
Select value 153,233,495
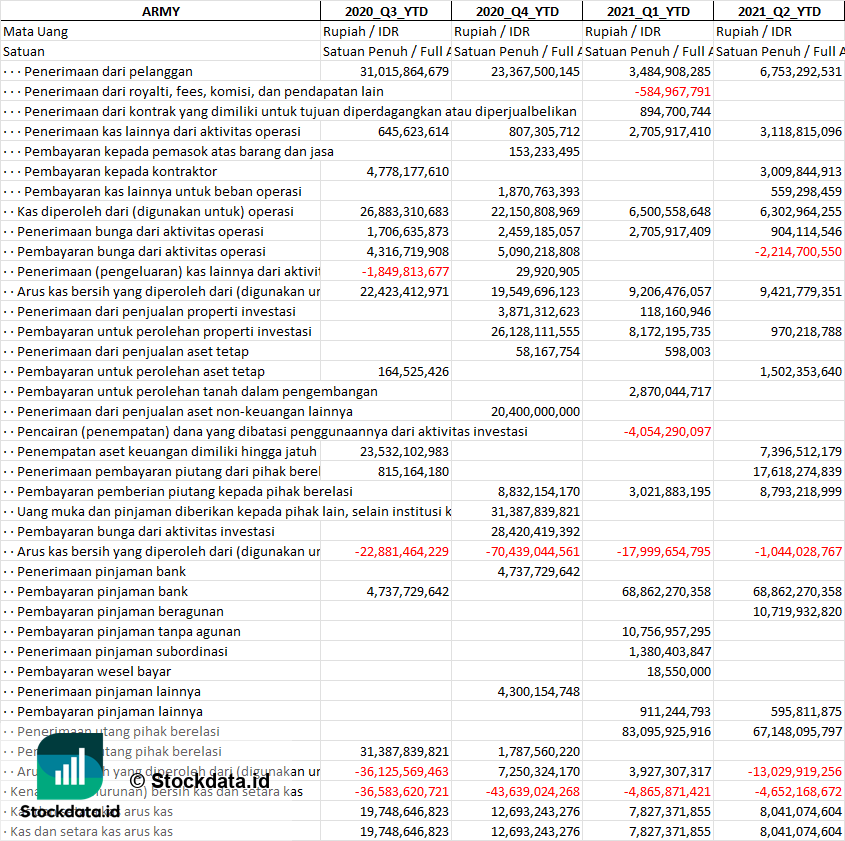tap(544, 151)
